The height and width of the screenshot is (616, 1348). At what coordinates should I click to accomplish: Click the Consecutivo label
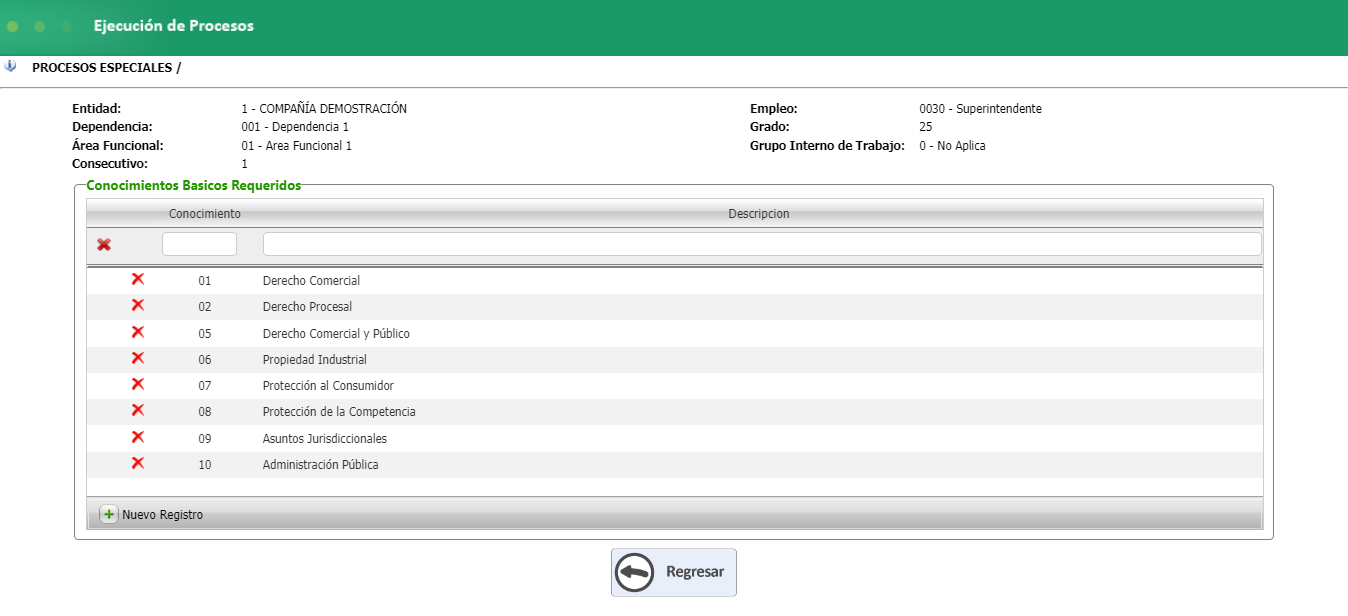[x=110, y=164]
